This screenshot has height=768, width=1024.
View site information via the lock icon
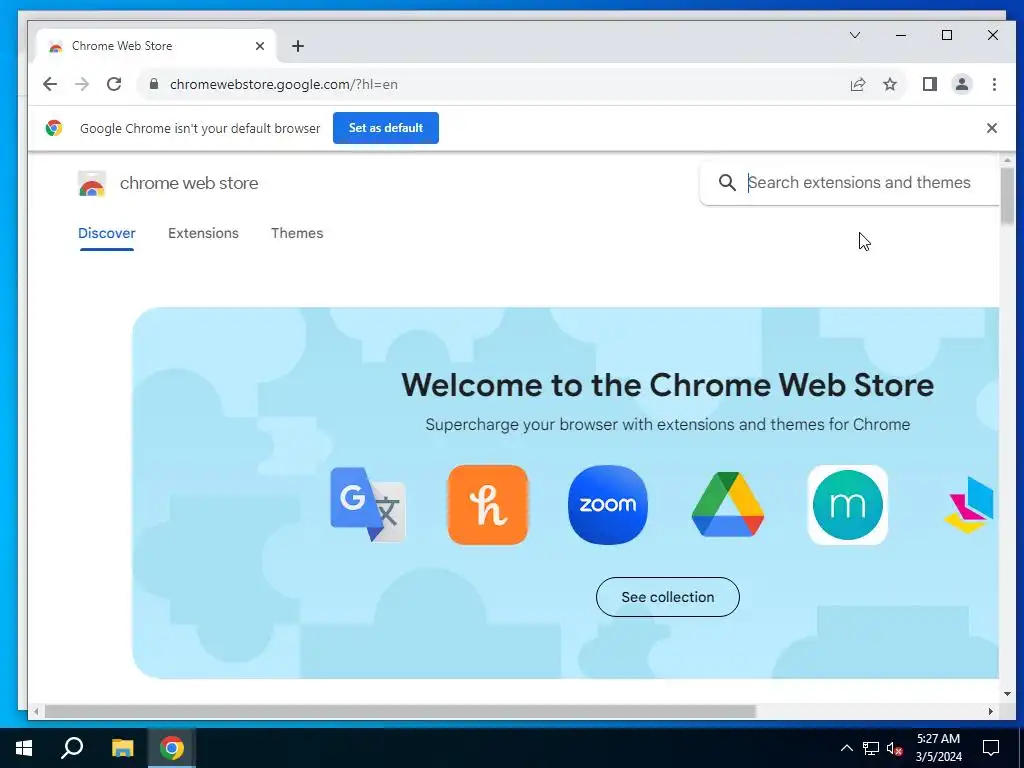coord(153,84)
